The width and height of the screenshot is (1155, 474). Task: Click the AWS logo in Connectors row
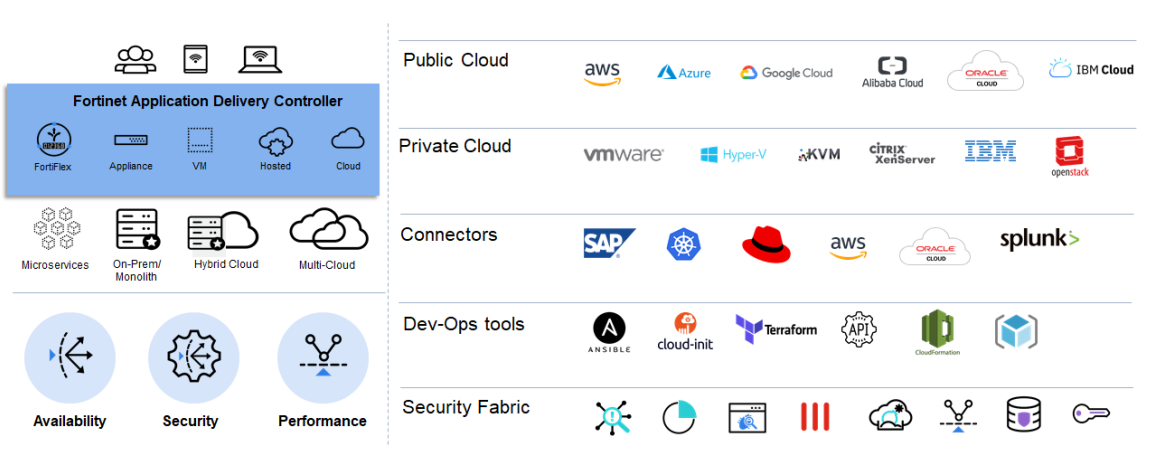pyautogui.click(x=848, y=248)
